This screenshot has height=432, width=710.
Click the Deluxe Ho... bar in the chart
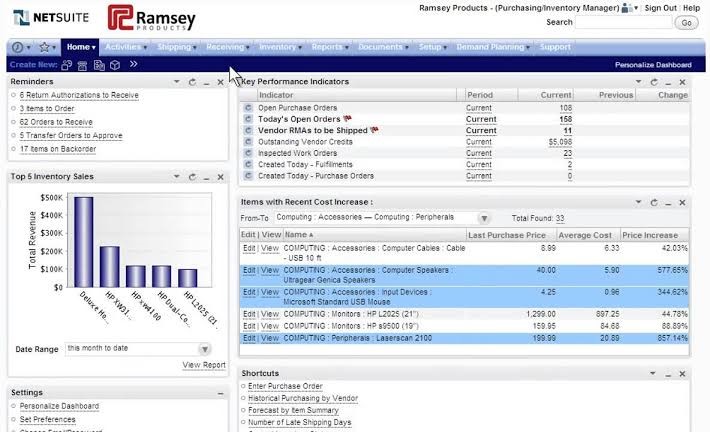(x=84, y=242)
